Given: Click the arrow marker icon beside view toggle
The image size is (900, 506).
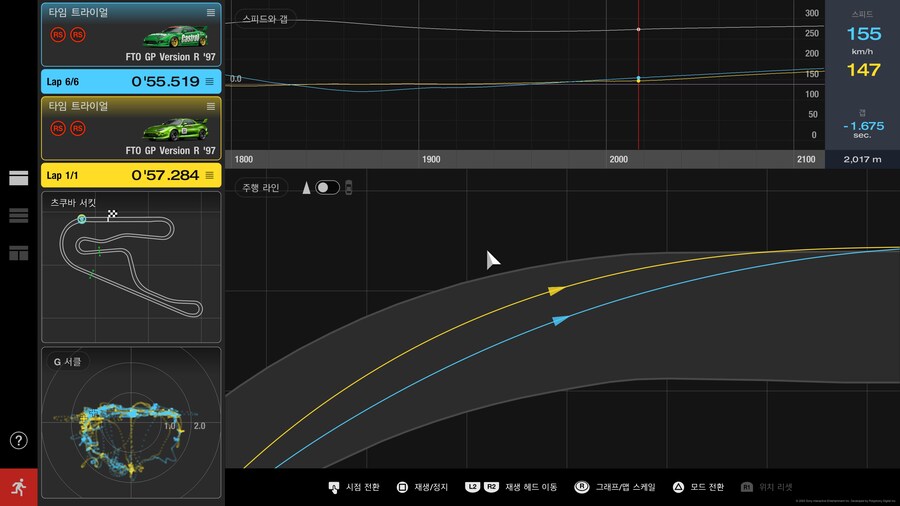Looking at the screenshot, I should [307, 187].
